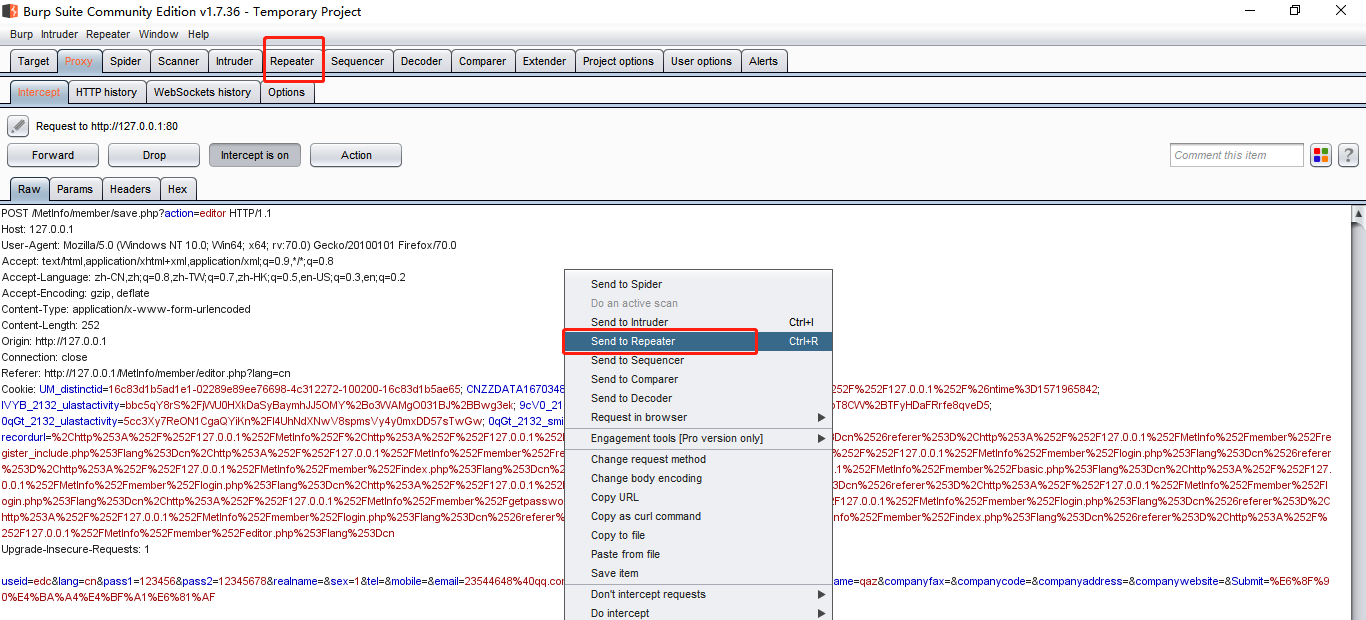The image size is (1366, 620).
Task: Choose Change body encoding
Action: (x=698, y=478)
